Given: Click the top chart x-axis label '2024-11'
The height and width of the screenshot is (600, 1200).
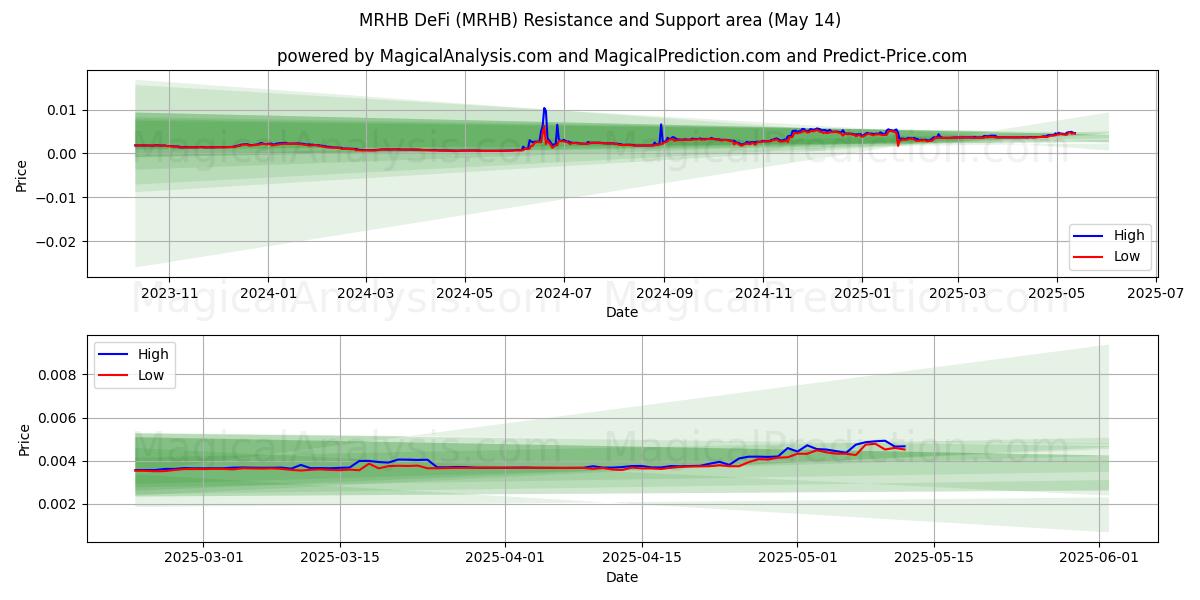Looking at the screenshot, I should (x=763, y=294).
